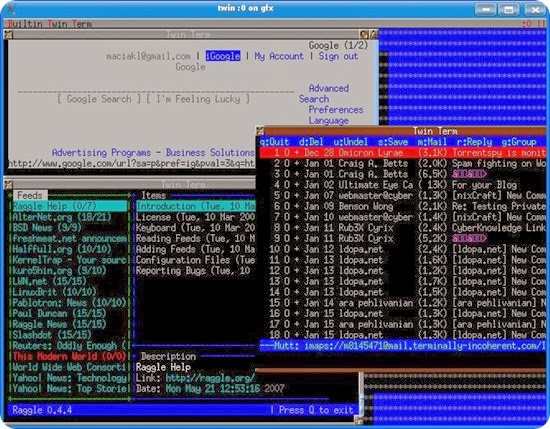Follow the iGoogle link
Image resolution: width=550 pixels, height=429 pixels.
point(223,56)
